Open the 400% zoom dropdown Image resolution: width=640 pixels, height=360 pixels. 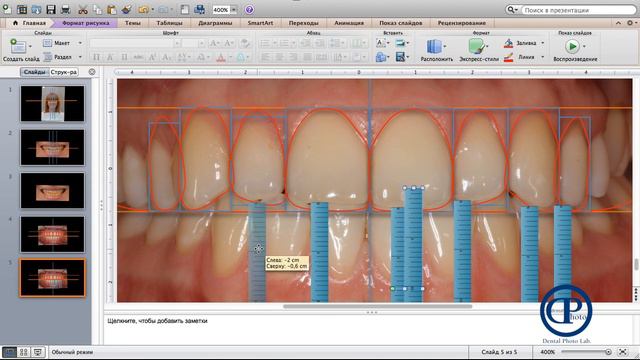pos(234,9)
